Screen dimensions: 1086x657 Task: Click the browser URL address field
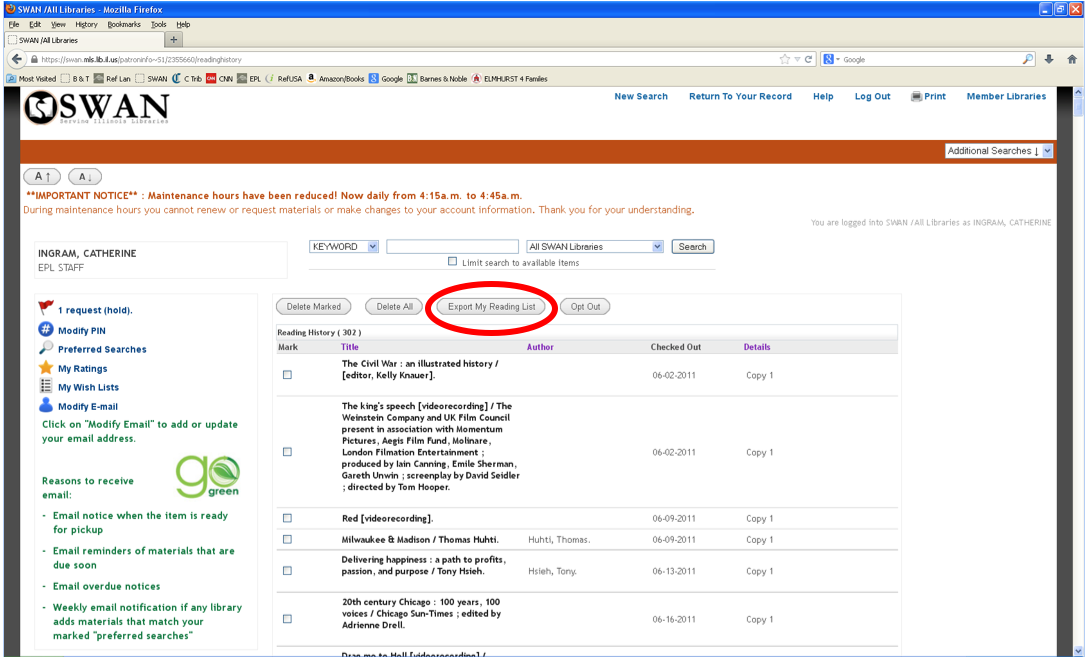(x=409, y=60)
